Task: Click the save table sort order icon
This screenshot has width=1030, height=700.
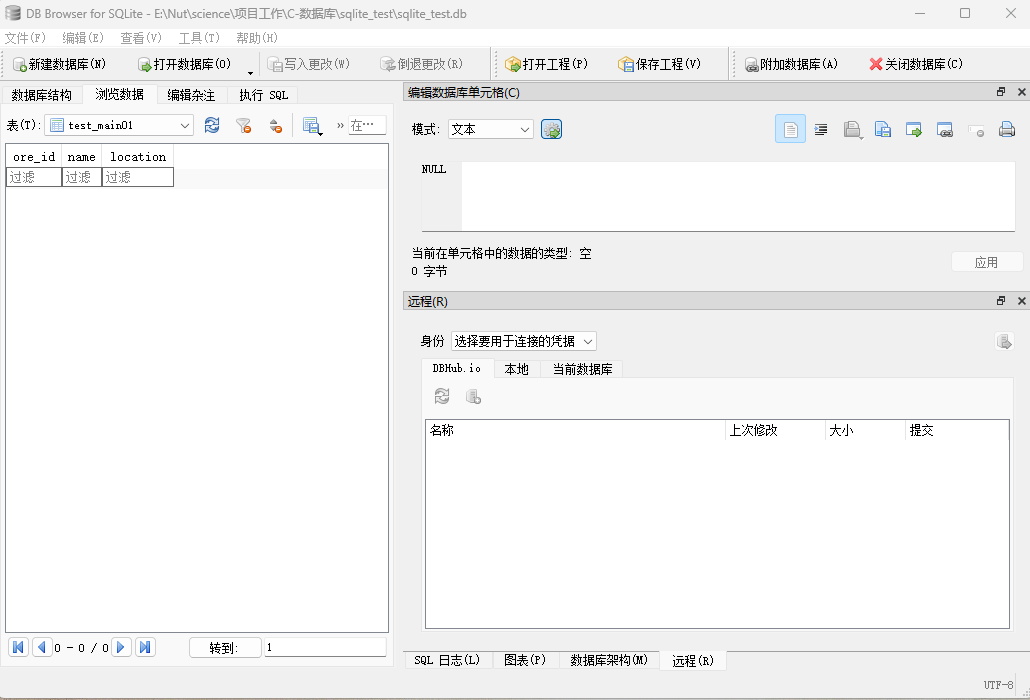Action: pos(275,125)
